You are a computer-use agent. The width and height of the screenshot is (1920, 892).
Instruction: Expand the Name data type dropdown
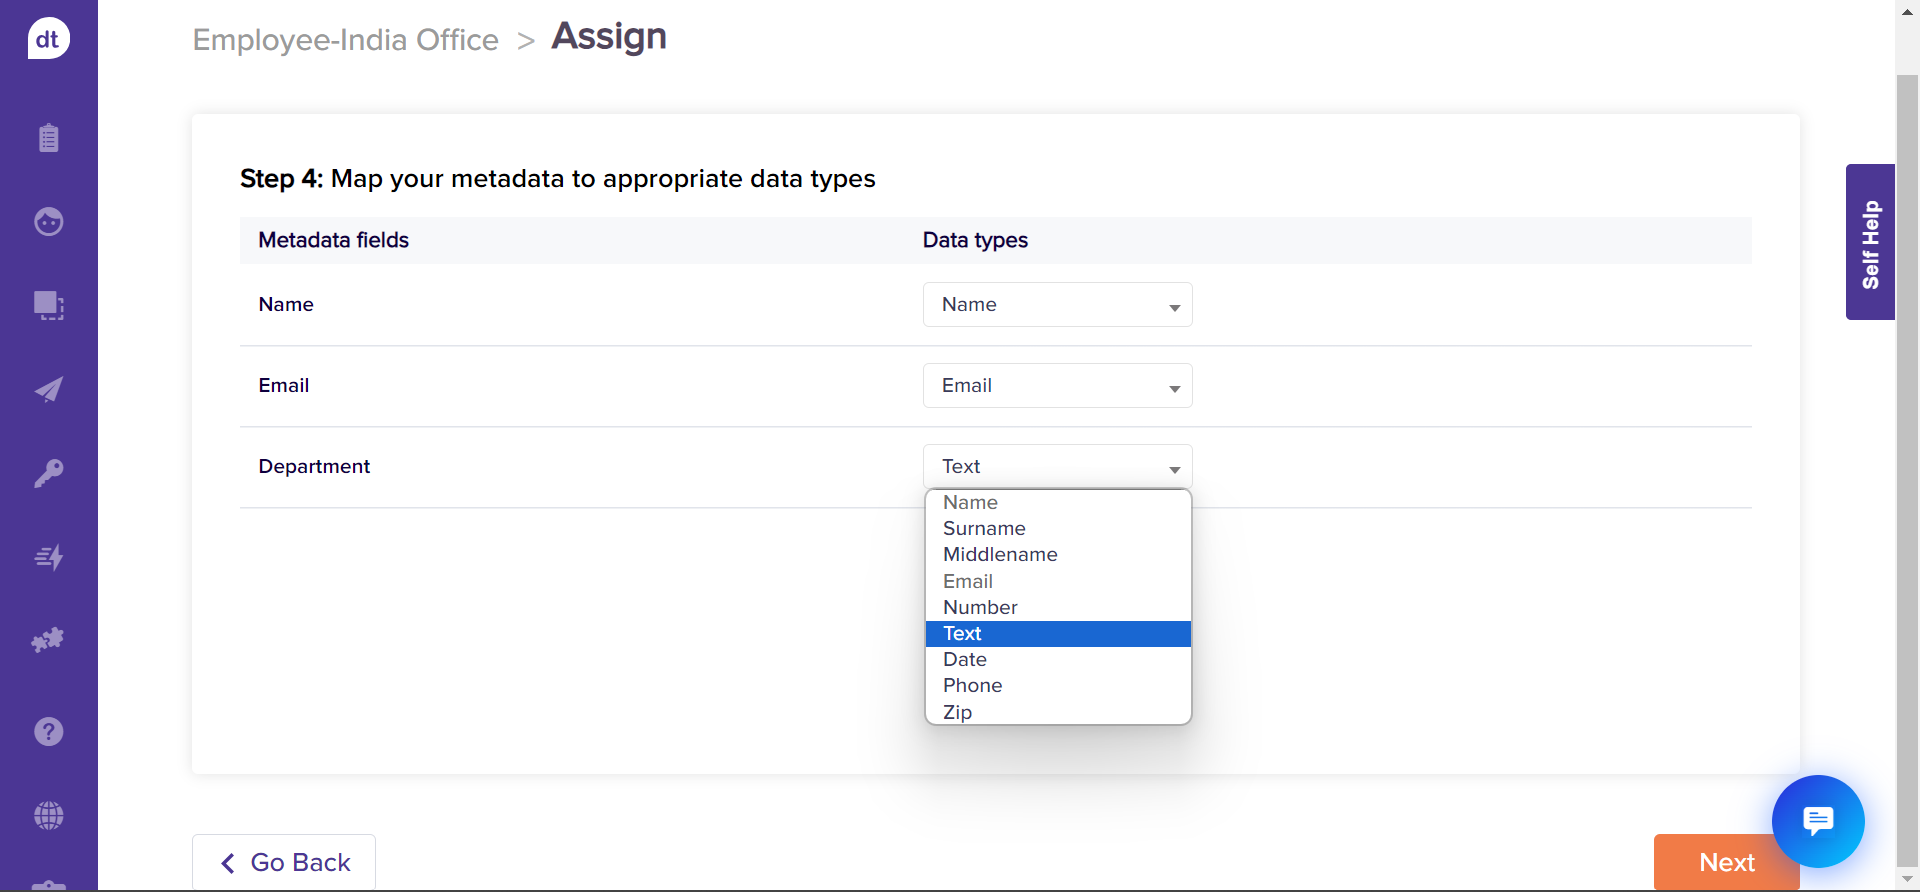coord(1057,305)
